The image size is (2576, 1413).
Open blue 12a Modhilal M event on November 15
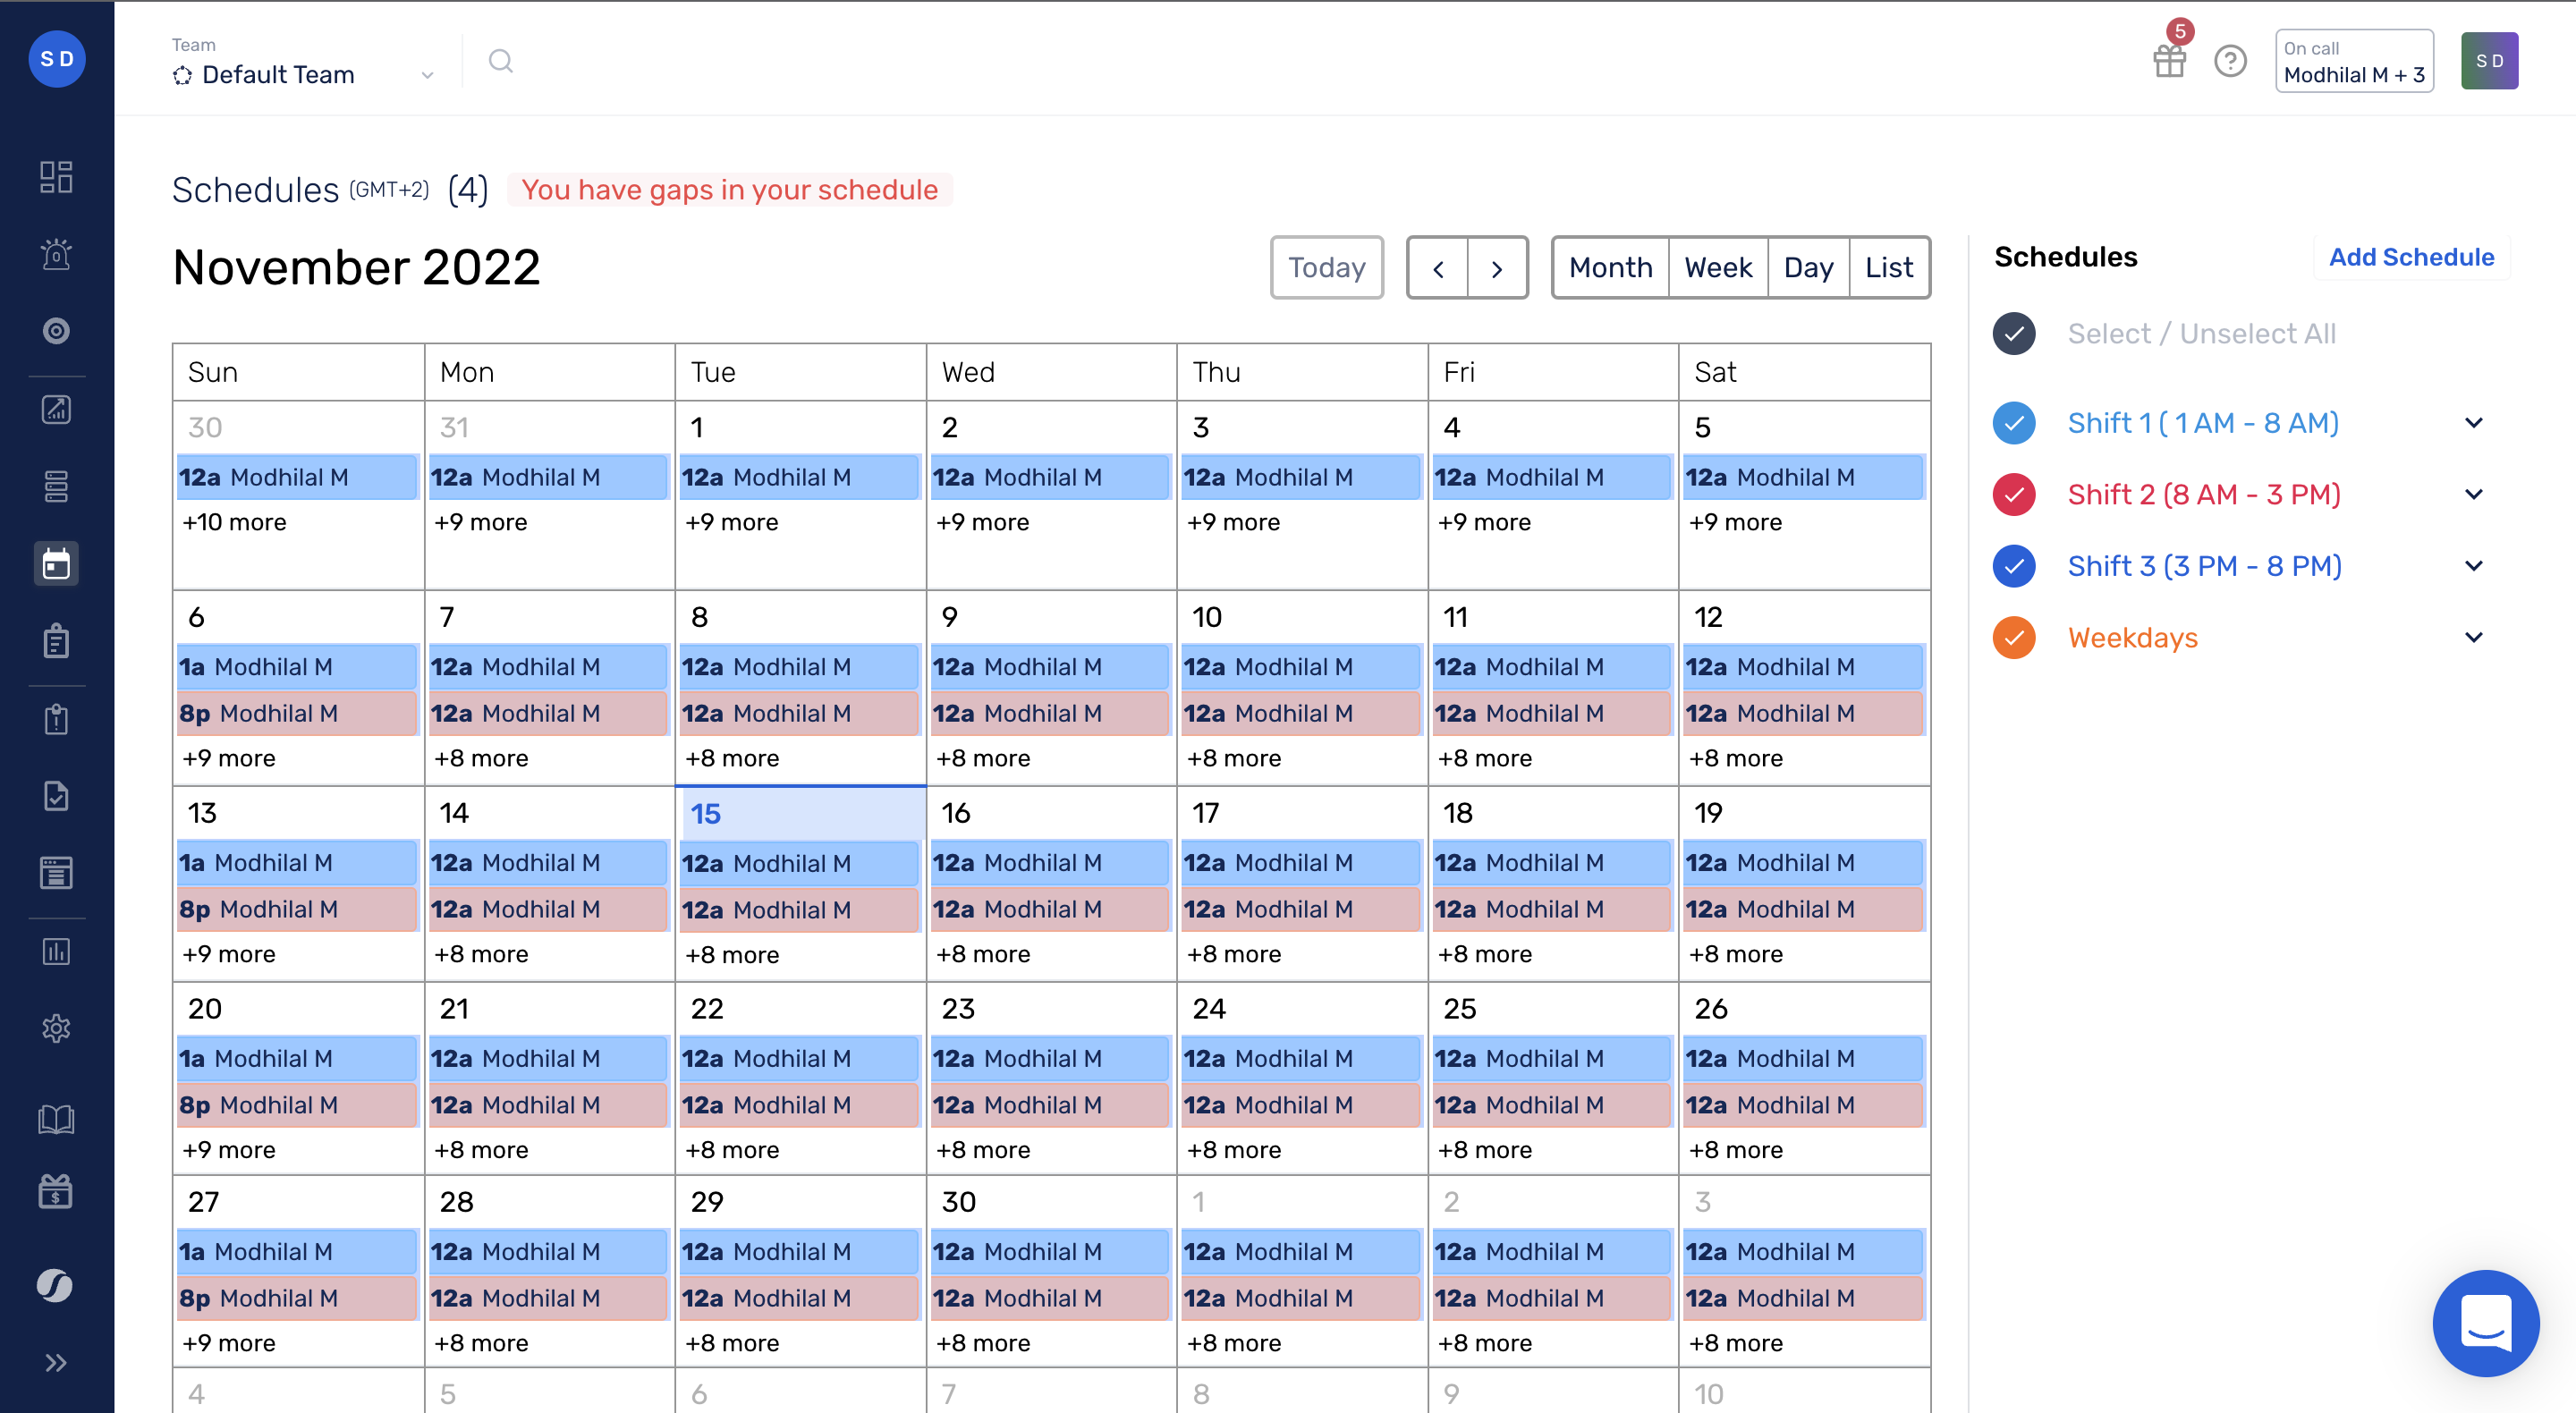799,864
